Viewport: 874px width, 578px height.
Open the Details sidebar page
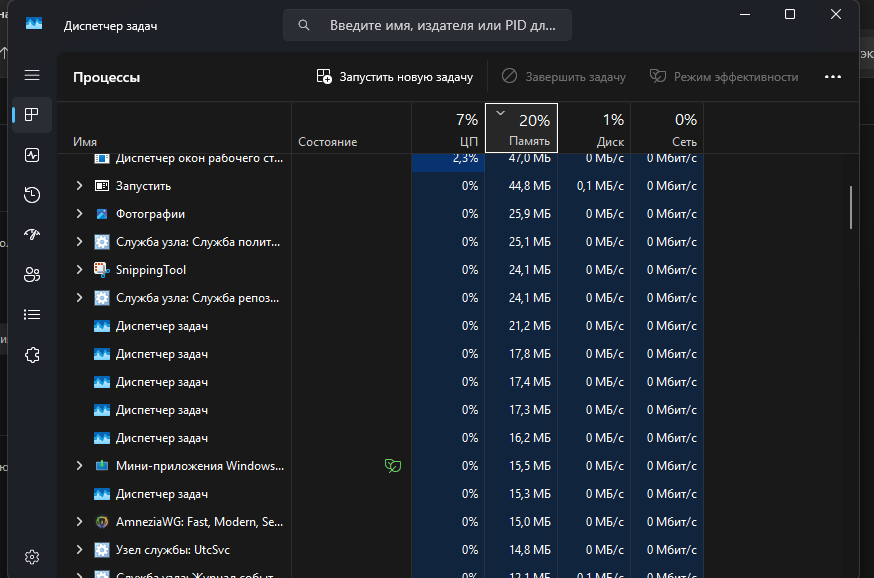point(32,315)
